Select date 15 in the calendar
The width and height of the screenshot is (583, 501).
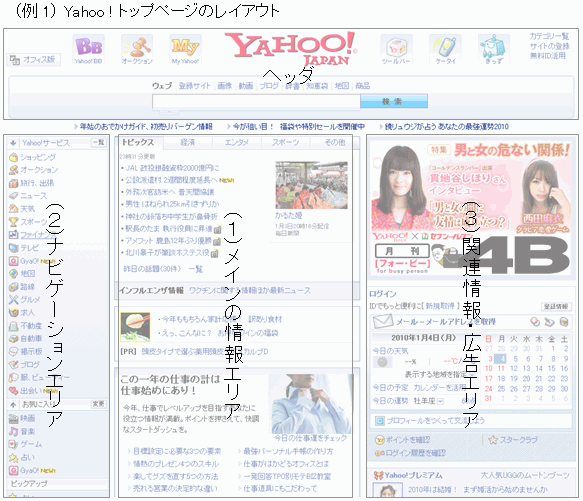click(x=552, y=369)
